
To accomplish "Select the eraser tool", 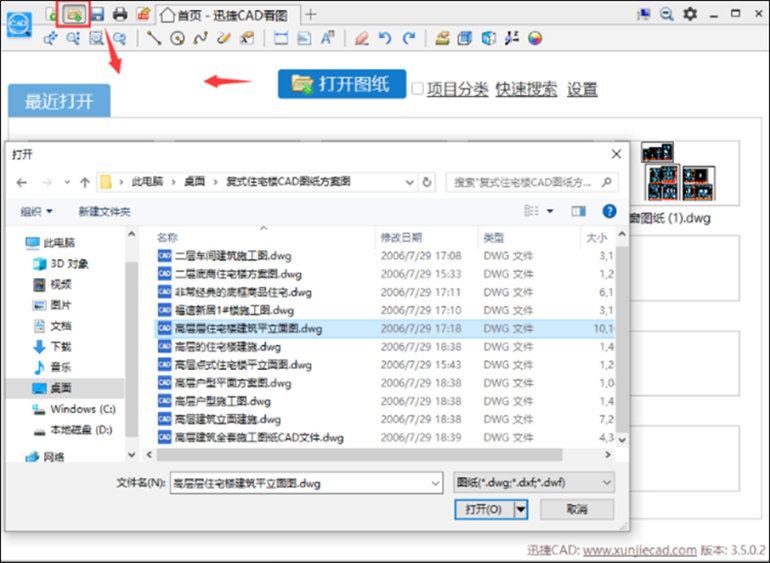I will point(362,38).
